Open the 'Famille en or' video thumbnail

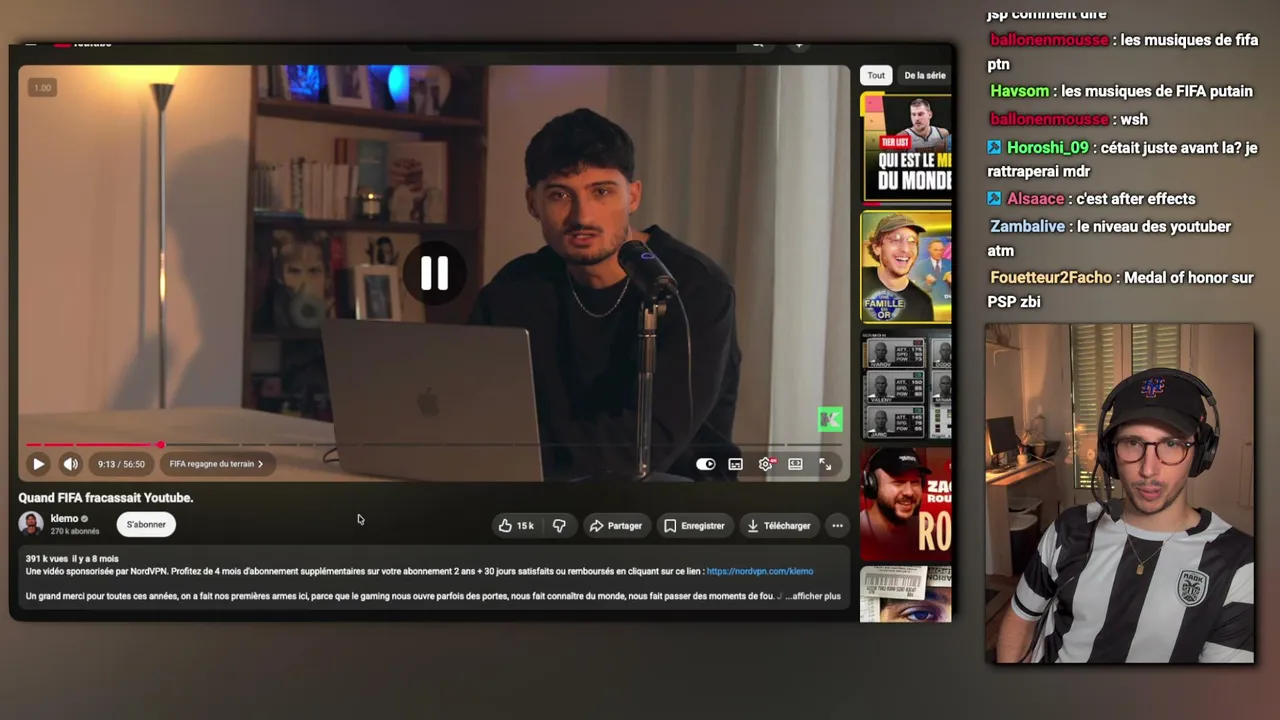906,267
